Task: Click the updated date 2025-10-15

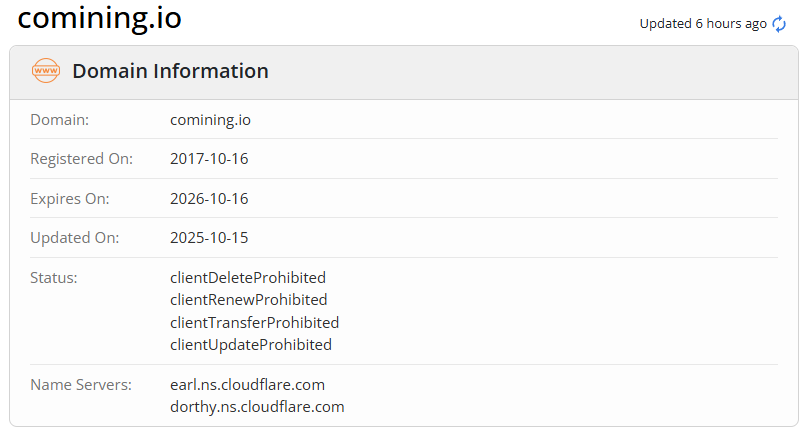Action: (209, 238)
